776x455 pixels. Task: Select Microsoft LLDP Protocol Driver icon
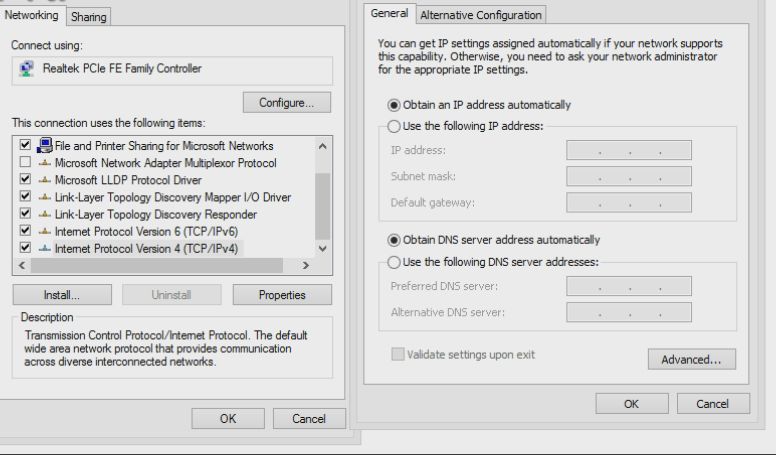coord(45,180)
